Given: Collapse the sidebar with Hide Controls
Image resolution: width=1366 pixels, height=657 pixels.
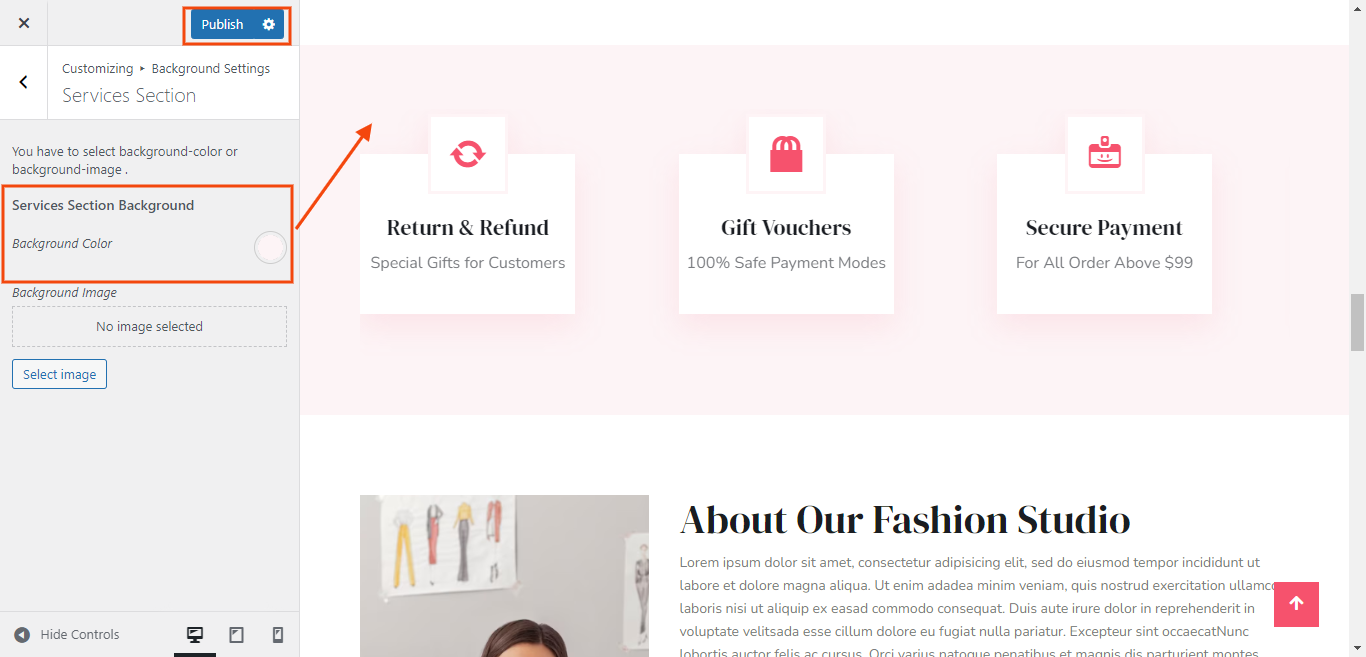Looking at the screenshot, I should 66,634.
